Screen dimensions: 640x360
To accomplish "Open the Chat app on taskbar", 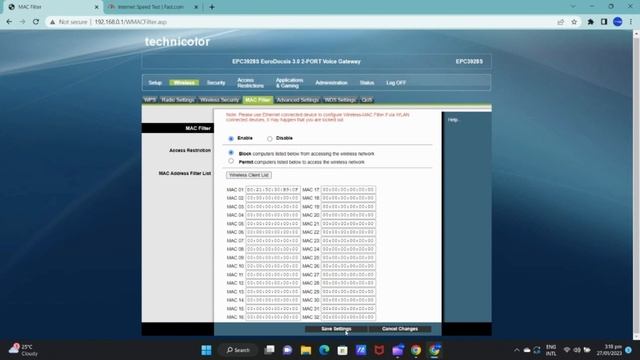I will click(287, 350).
